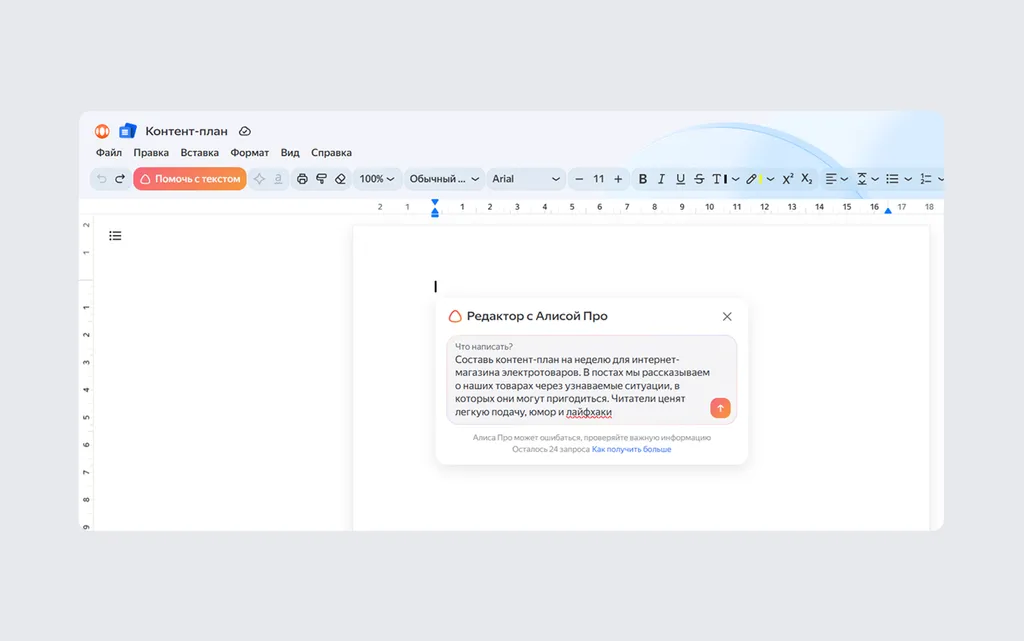Click the top indent marker on ruler
Viewport: 1024px width, 641px height.
click(x=435, y=203)
